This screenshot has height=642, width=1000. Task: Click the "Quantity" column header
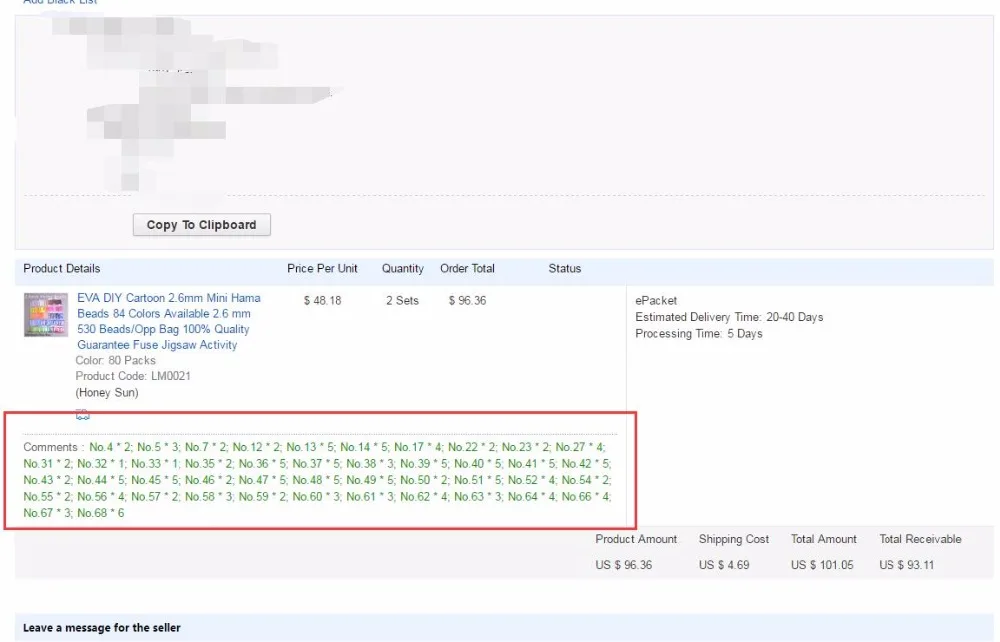(402, 268)
